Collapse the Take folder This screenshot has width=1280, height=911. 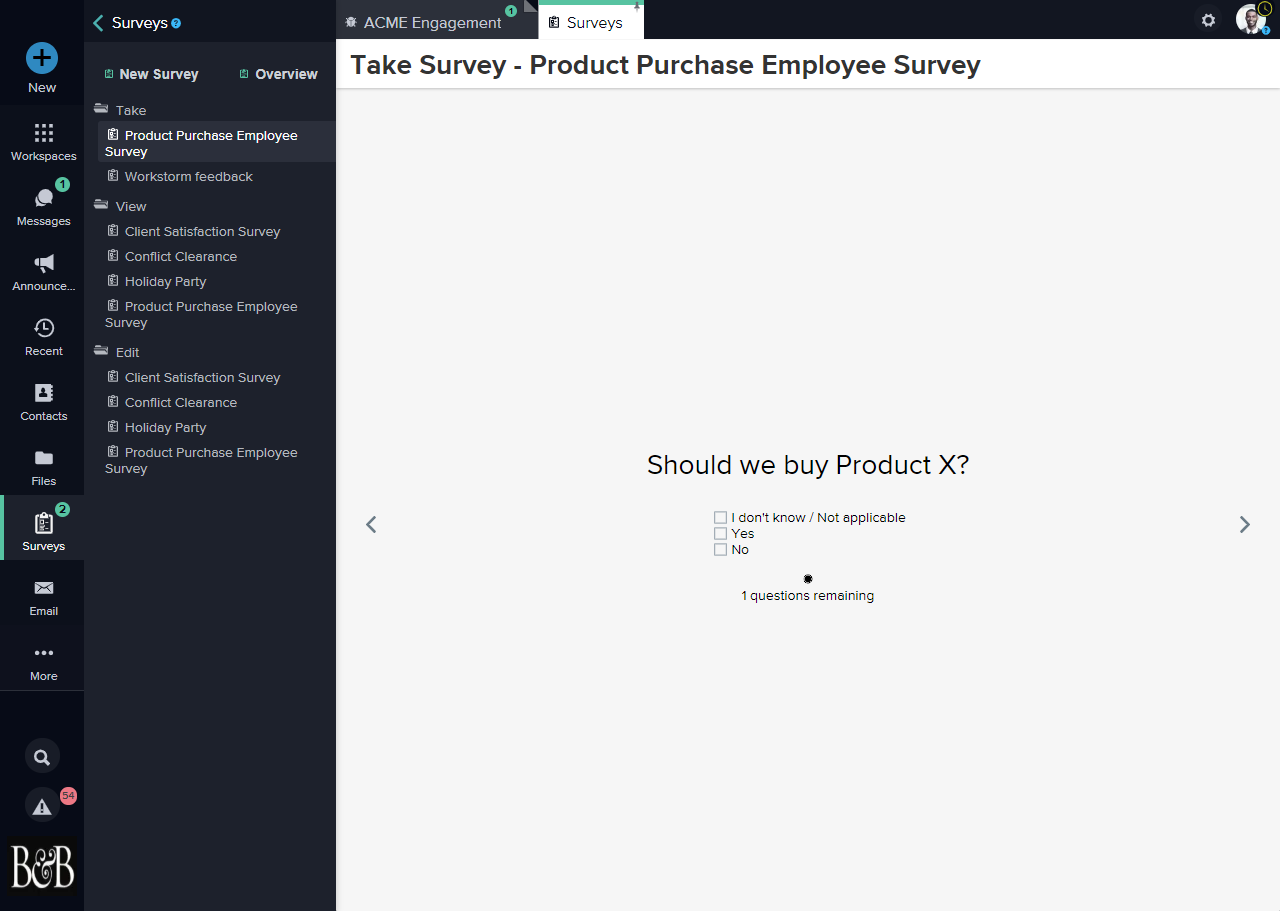click(x=101, y=109)
